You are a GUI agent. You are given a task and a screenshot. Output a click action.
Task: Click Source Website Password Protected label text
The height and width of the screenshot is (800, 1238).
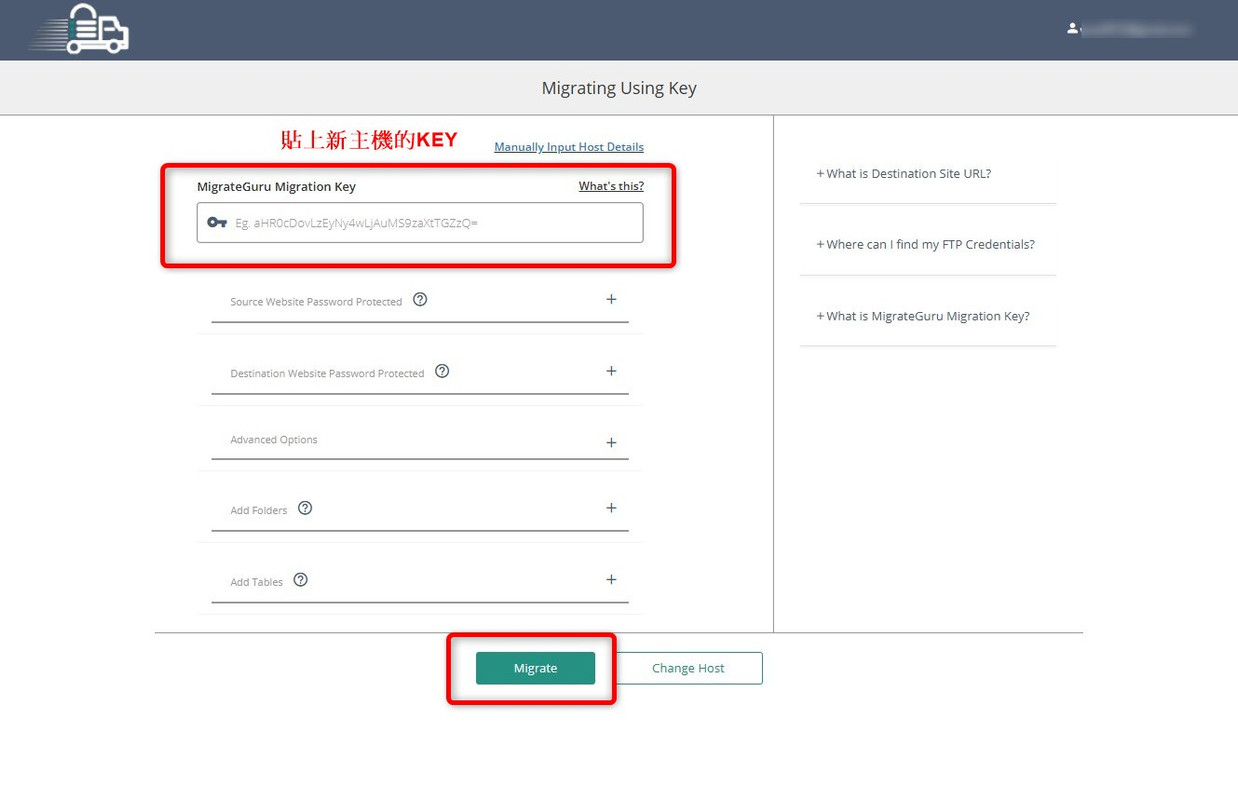[316, 302]
